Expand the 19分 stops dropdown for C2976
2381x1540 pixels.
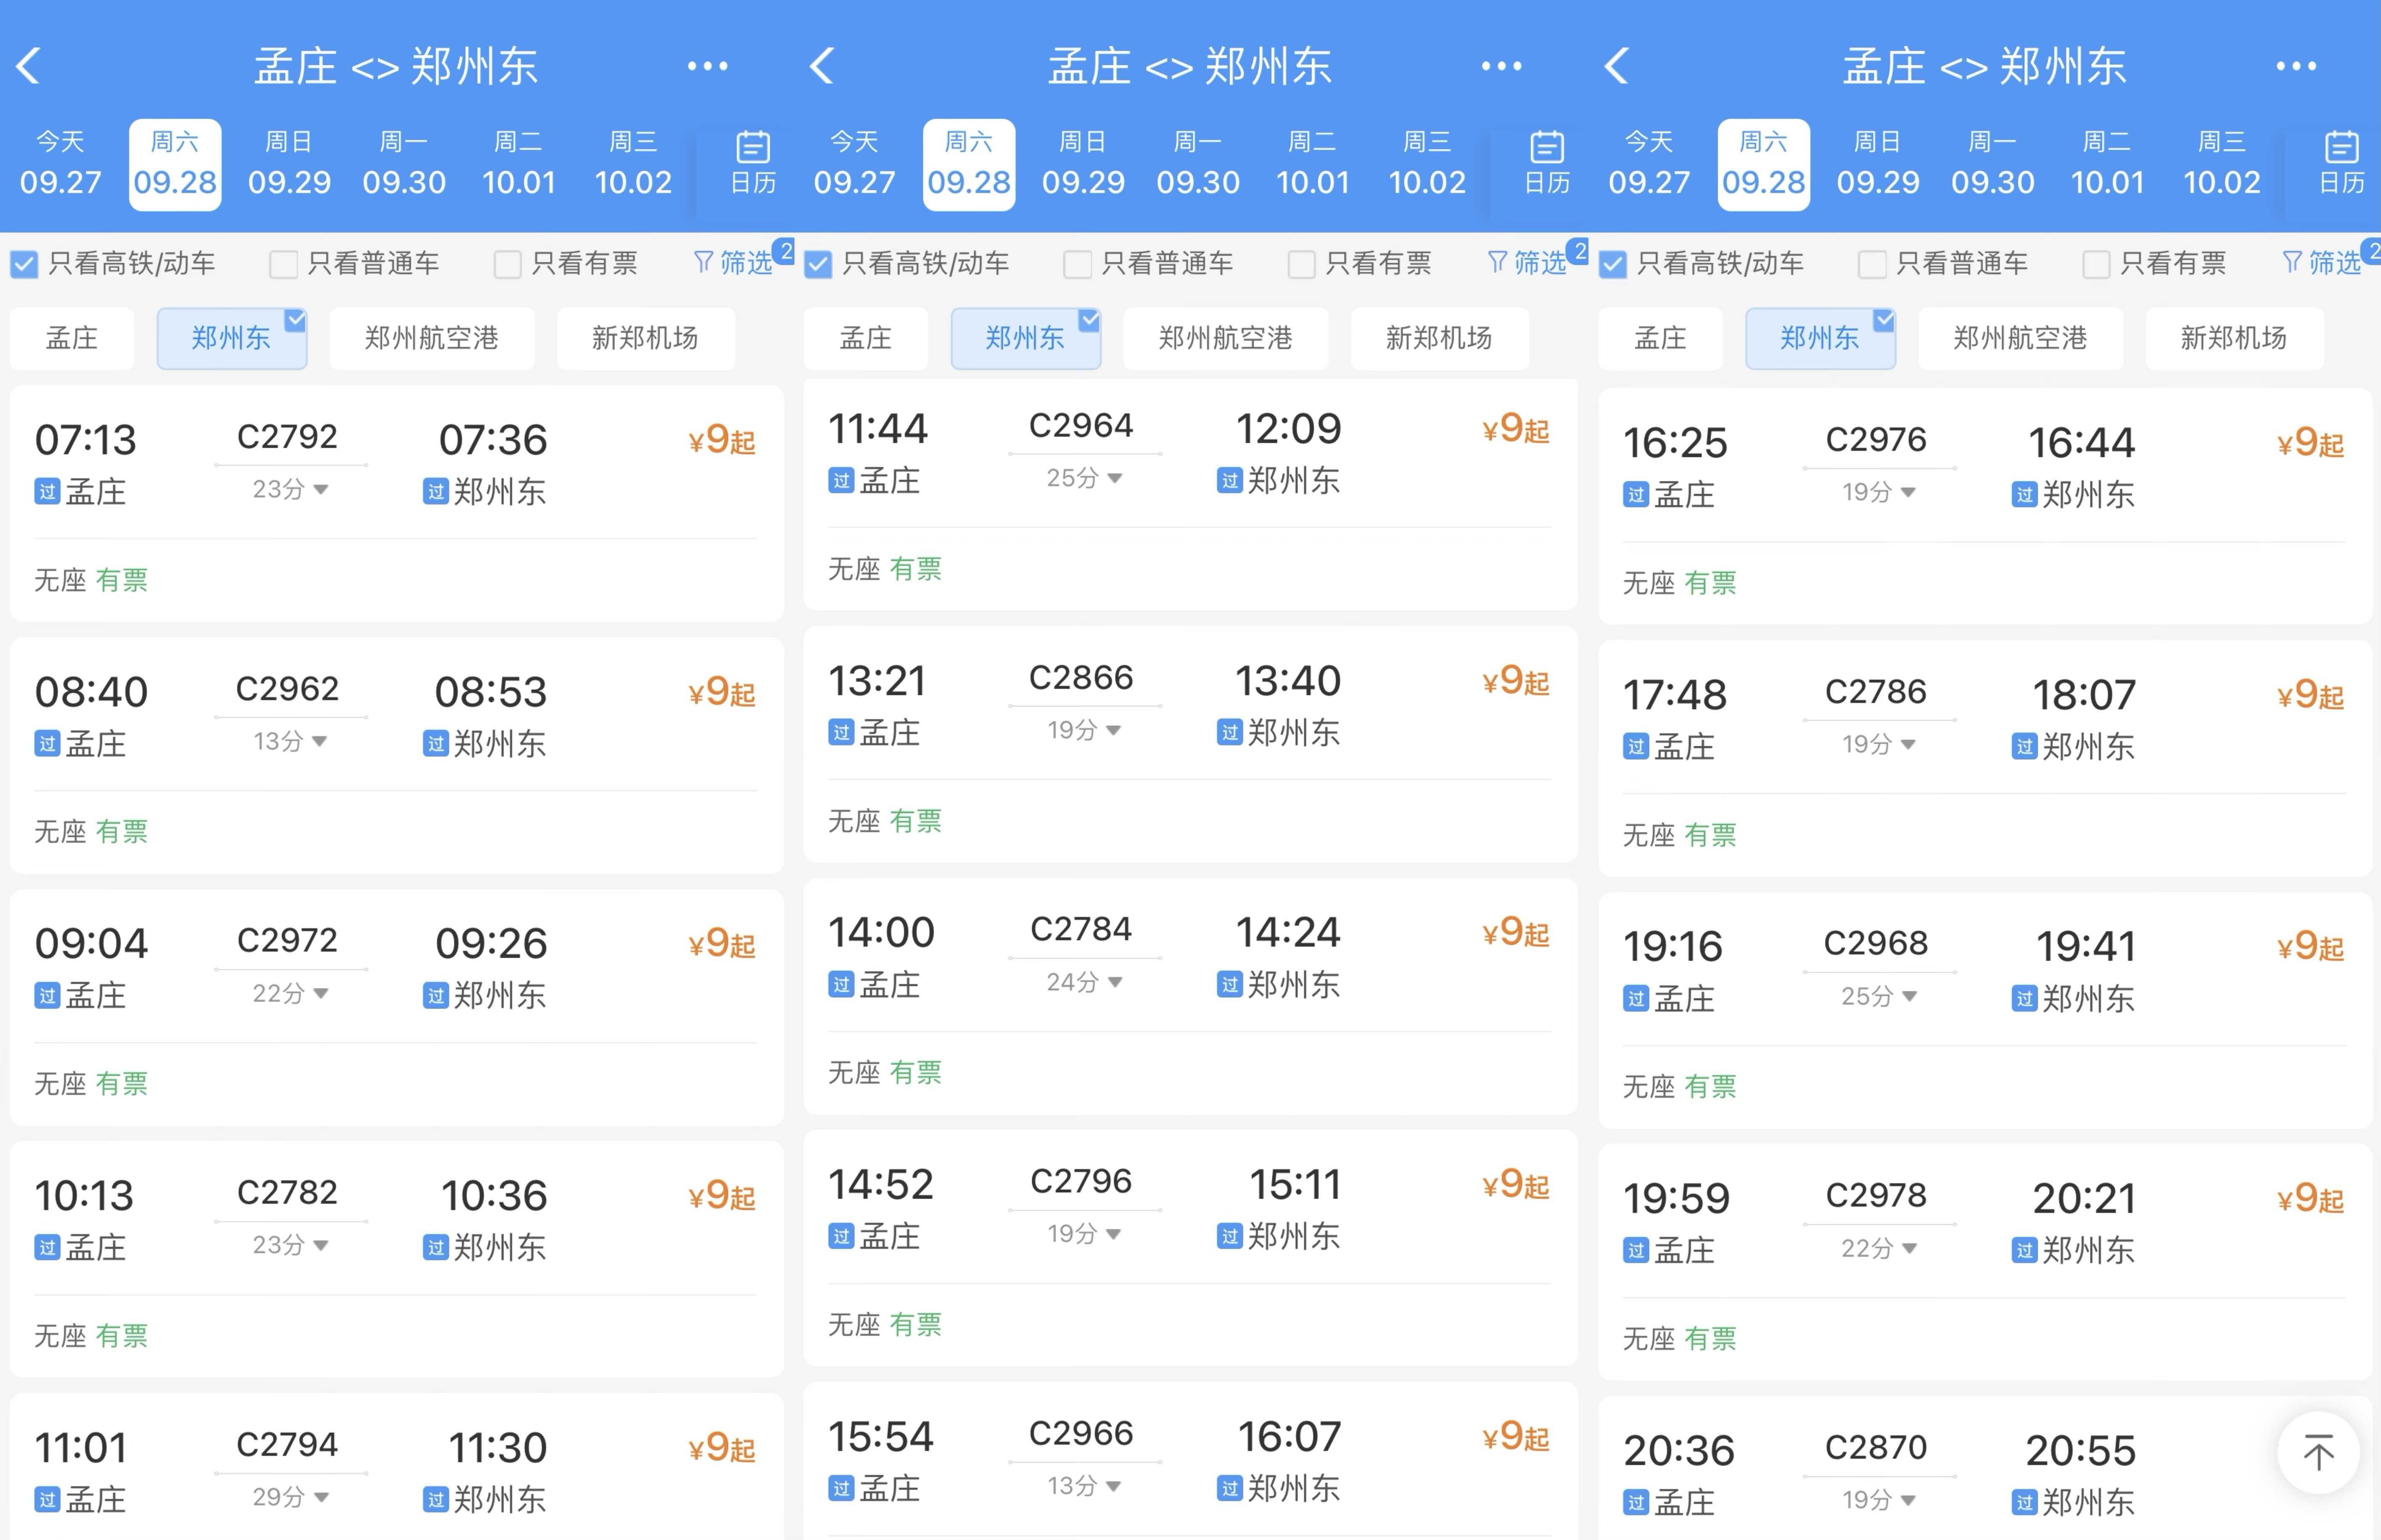tap(1879, 492)
